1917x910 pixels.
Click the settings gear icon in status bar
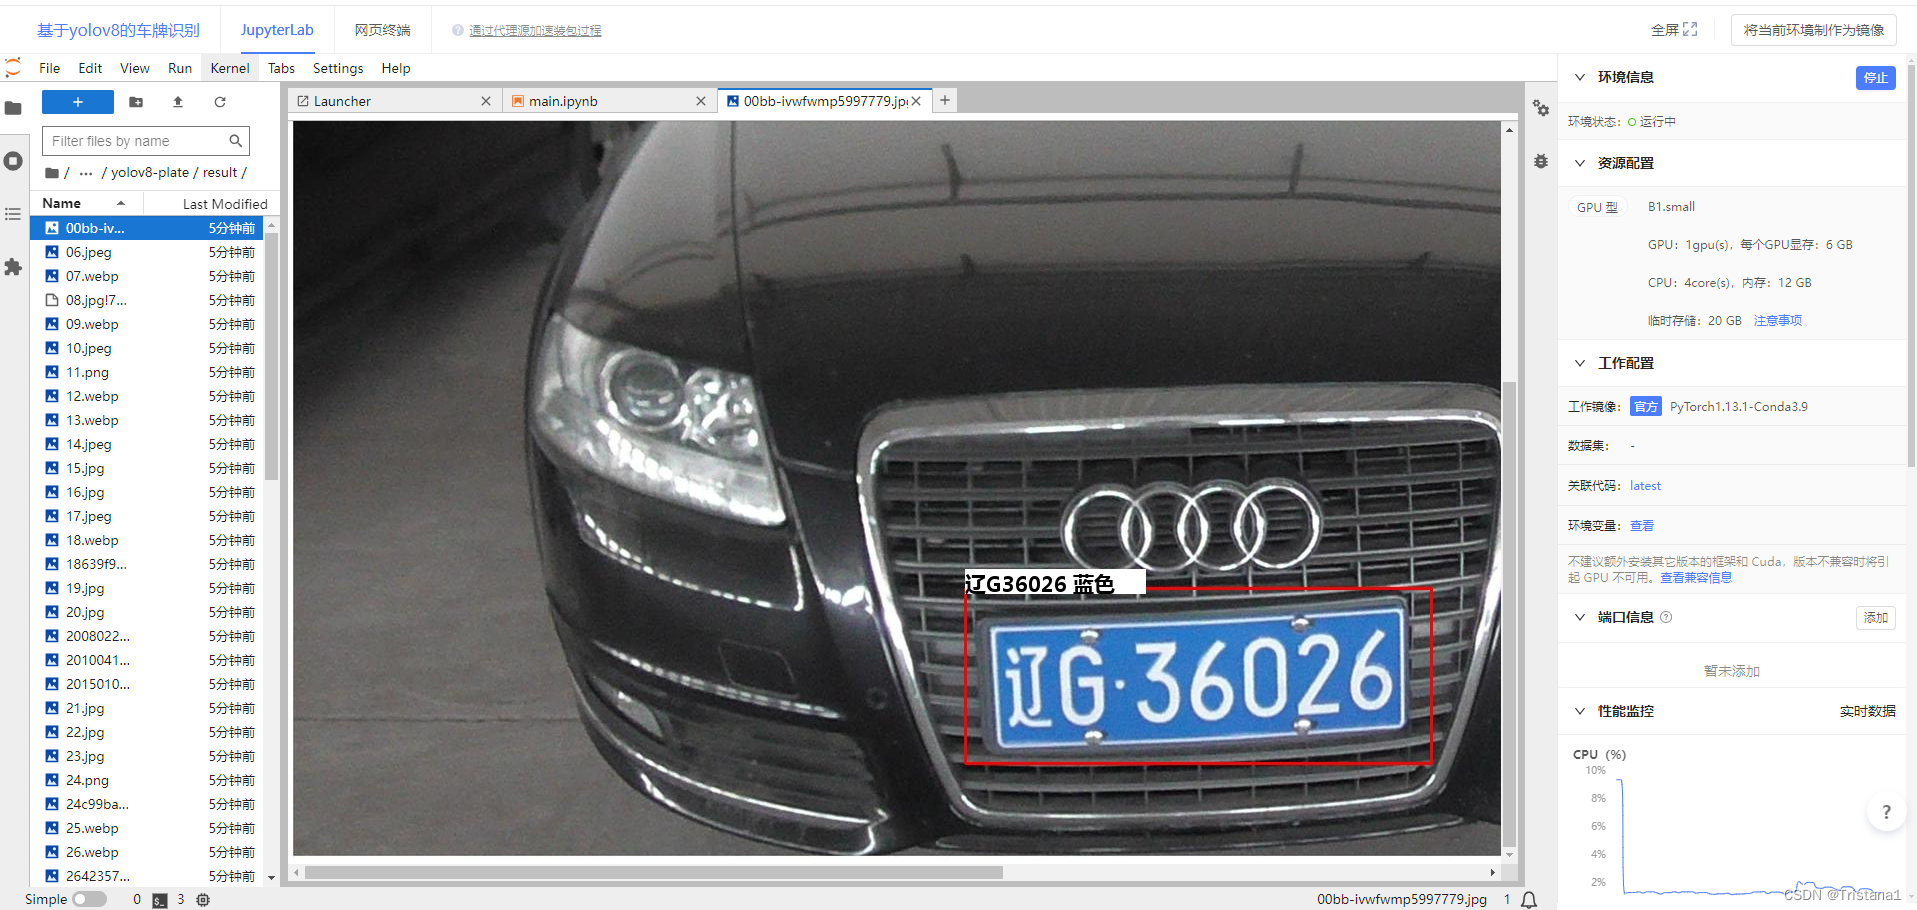[203, 900]
